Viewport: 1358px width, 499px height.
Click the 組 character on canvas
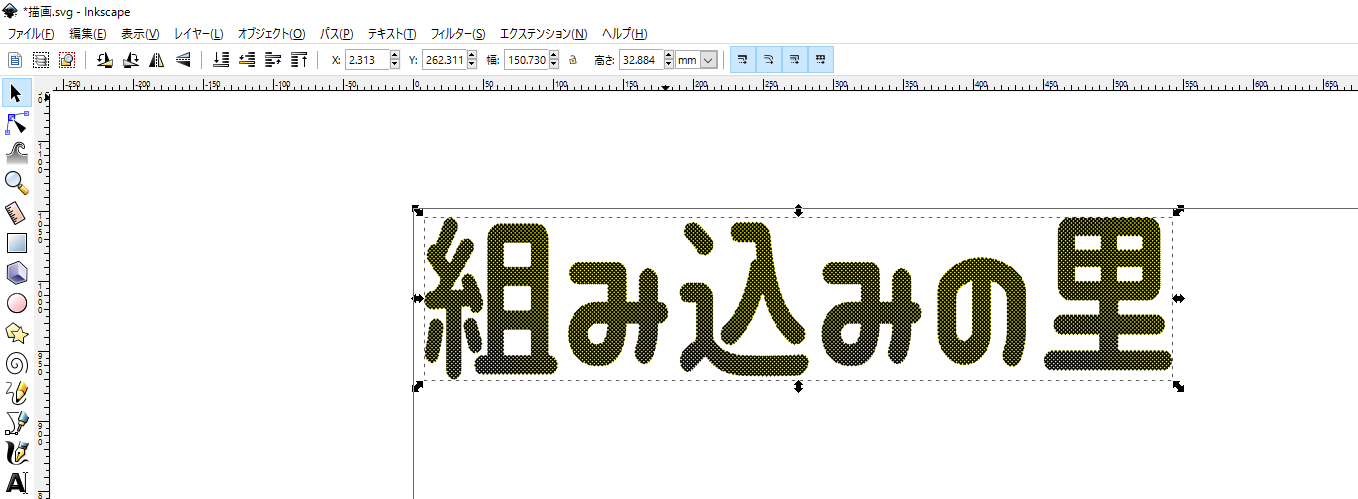(489, 300)
